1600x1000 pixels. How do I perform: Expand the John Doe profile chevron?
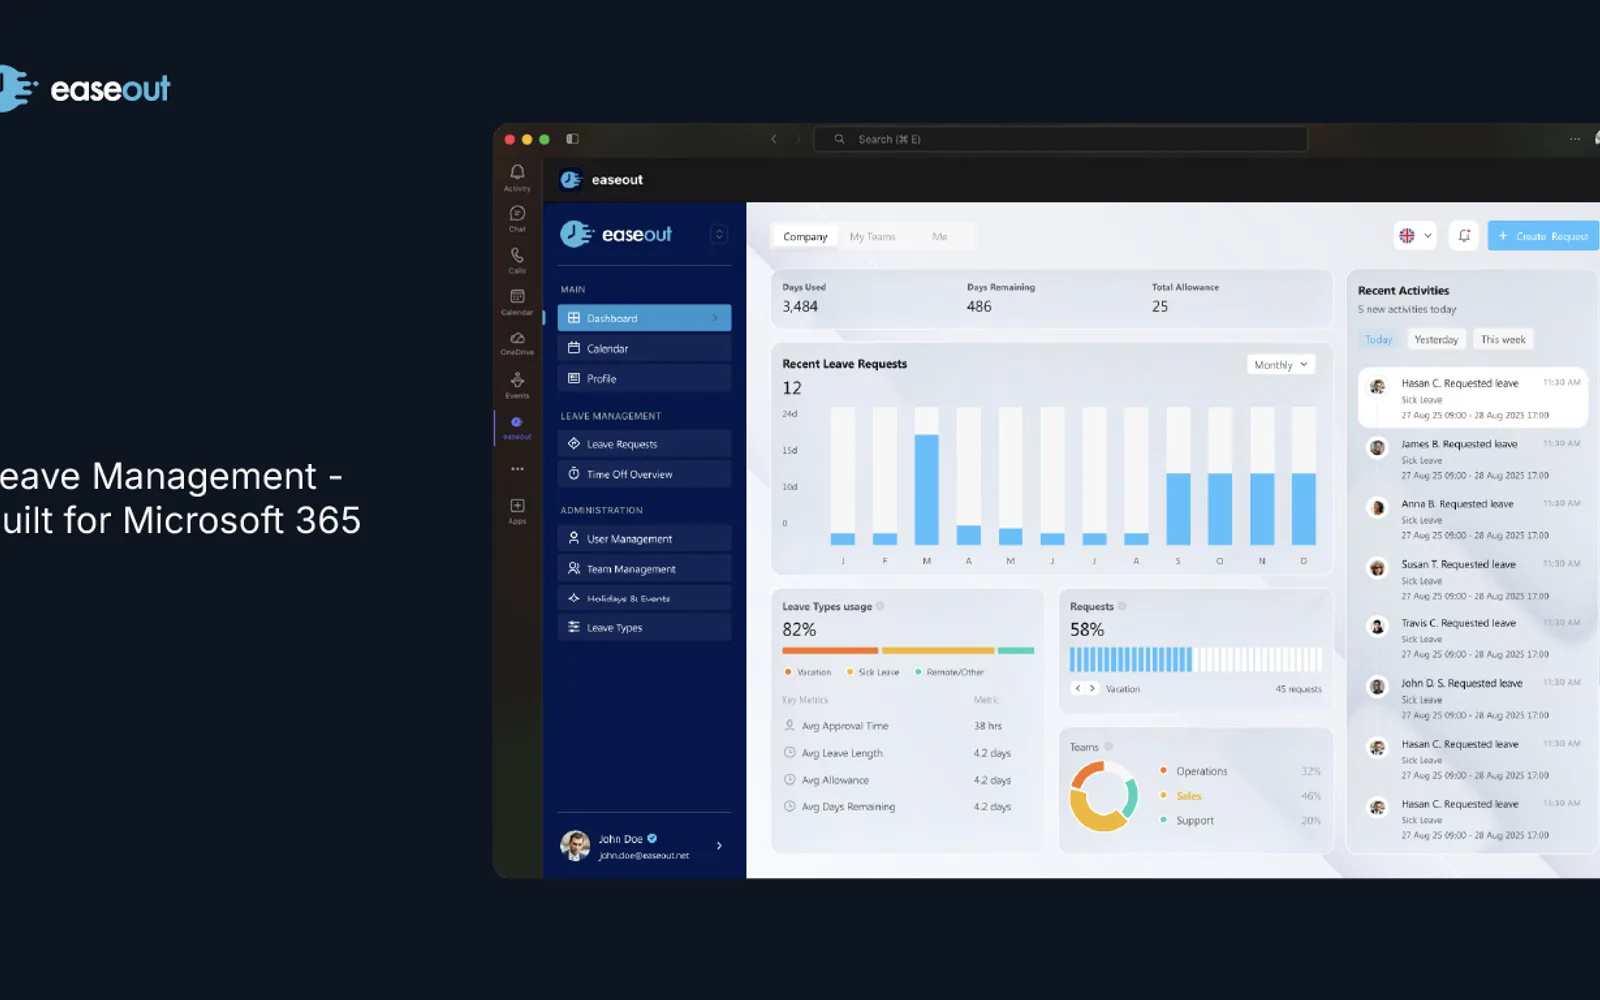719,846
